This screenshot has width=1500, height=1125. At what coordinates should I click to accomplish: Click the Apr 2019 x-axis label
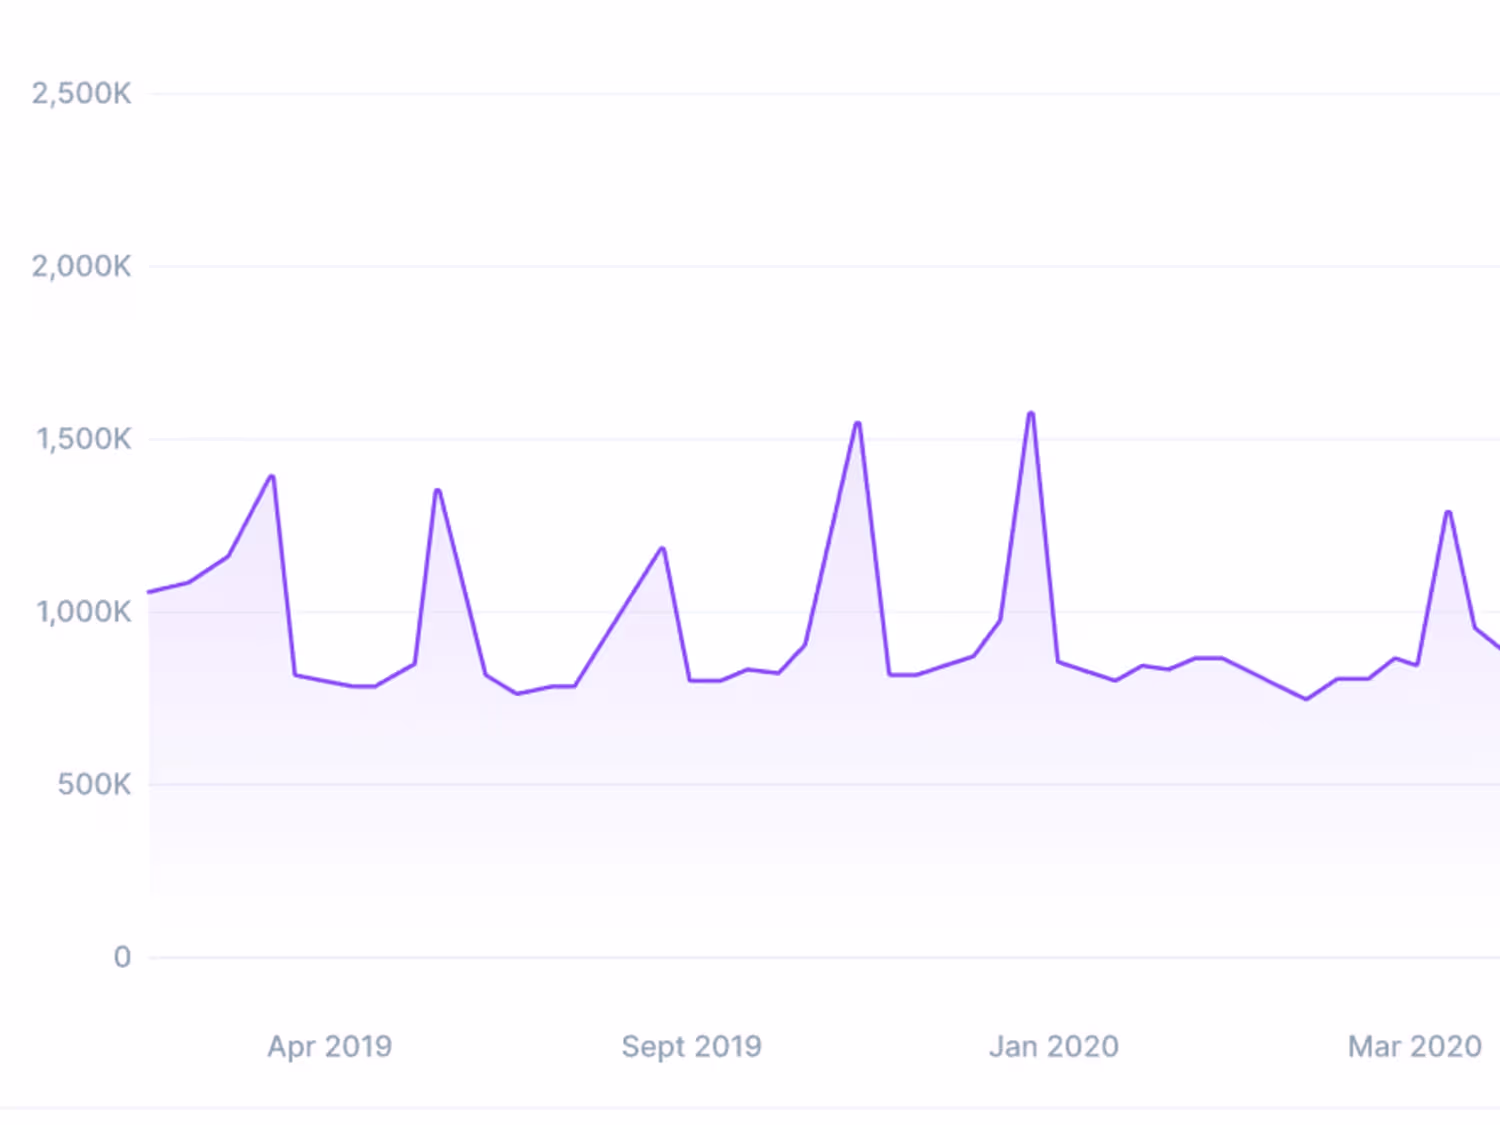(x=330, y=1046)
